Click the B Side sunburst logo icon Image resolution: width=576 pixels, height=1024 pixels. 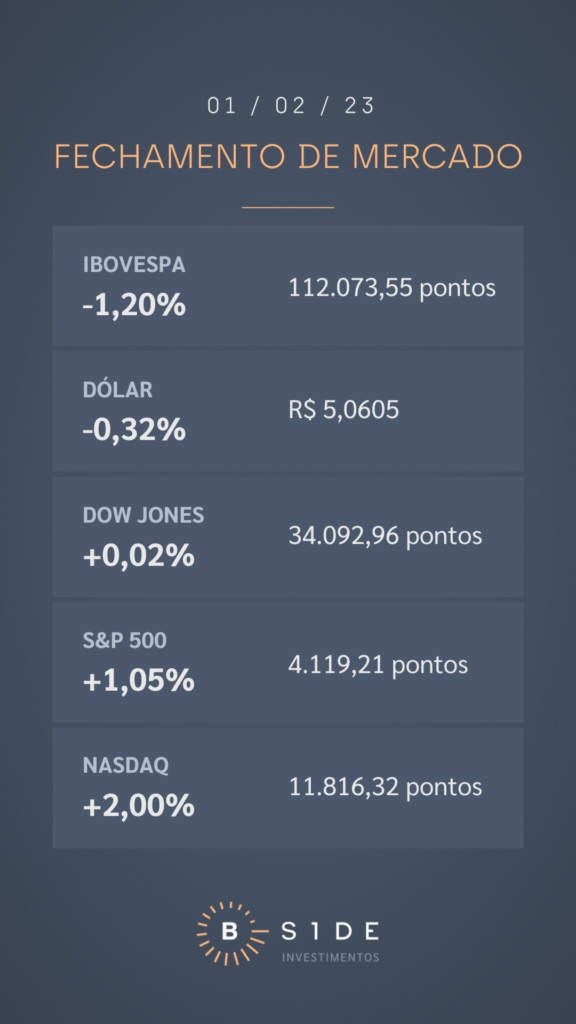[x=232, y=933]
